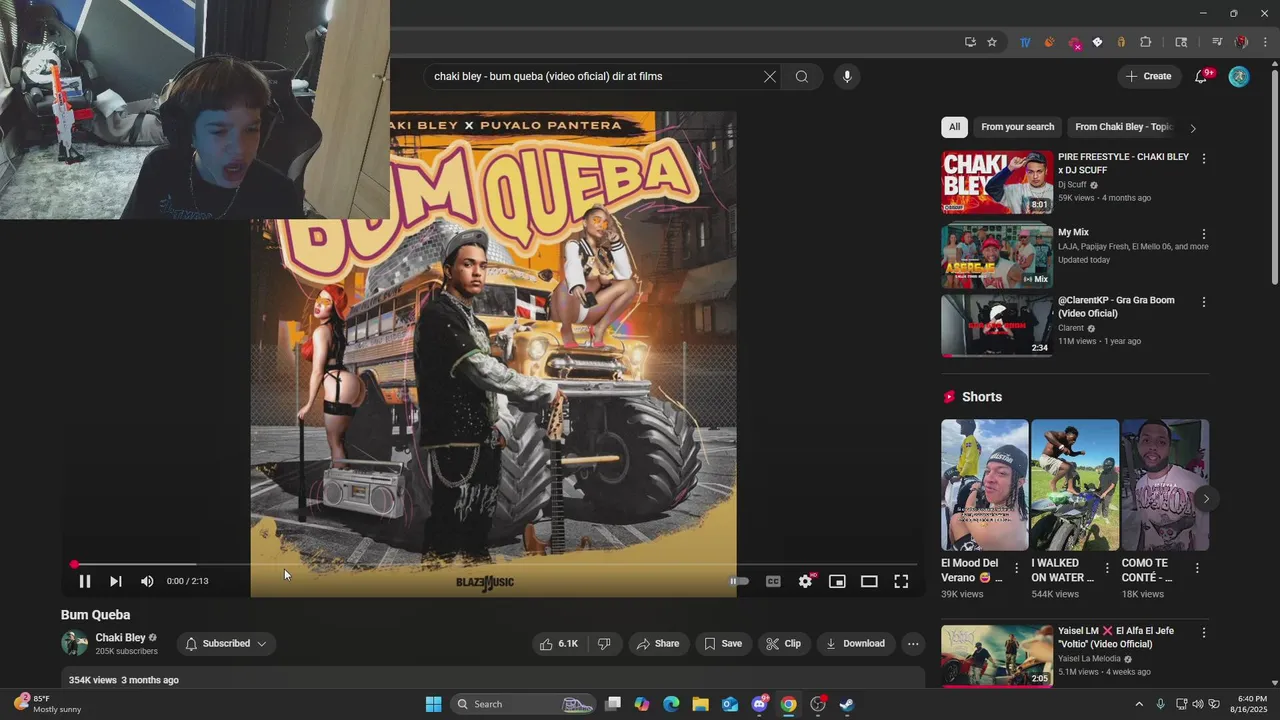Open the Chrome Extensions puzzle icon
The height and width of the screenshot is (720, 1280).
pyautogui.click(x=1146, y=42)
